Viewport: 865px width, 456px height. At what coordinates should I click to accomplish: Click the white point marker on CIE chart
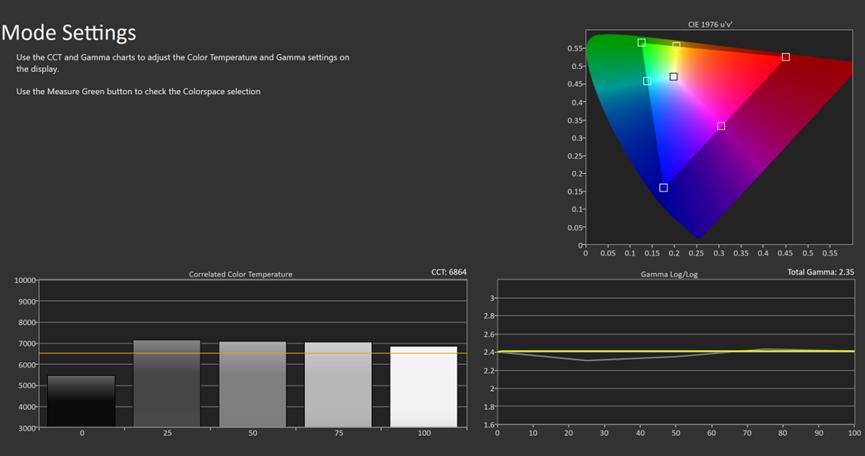coord(673,77)
